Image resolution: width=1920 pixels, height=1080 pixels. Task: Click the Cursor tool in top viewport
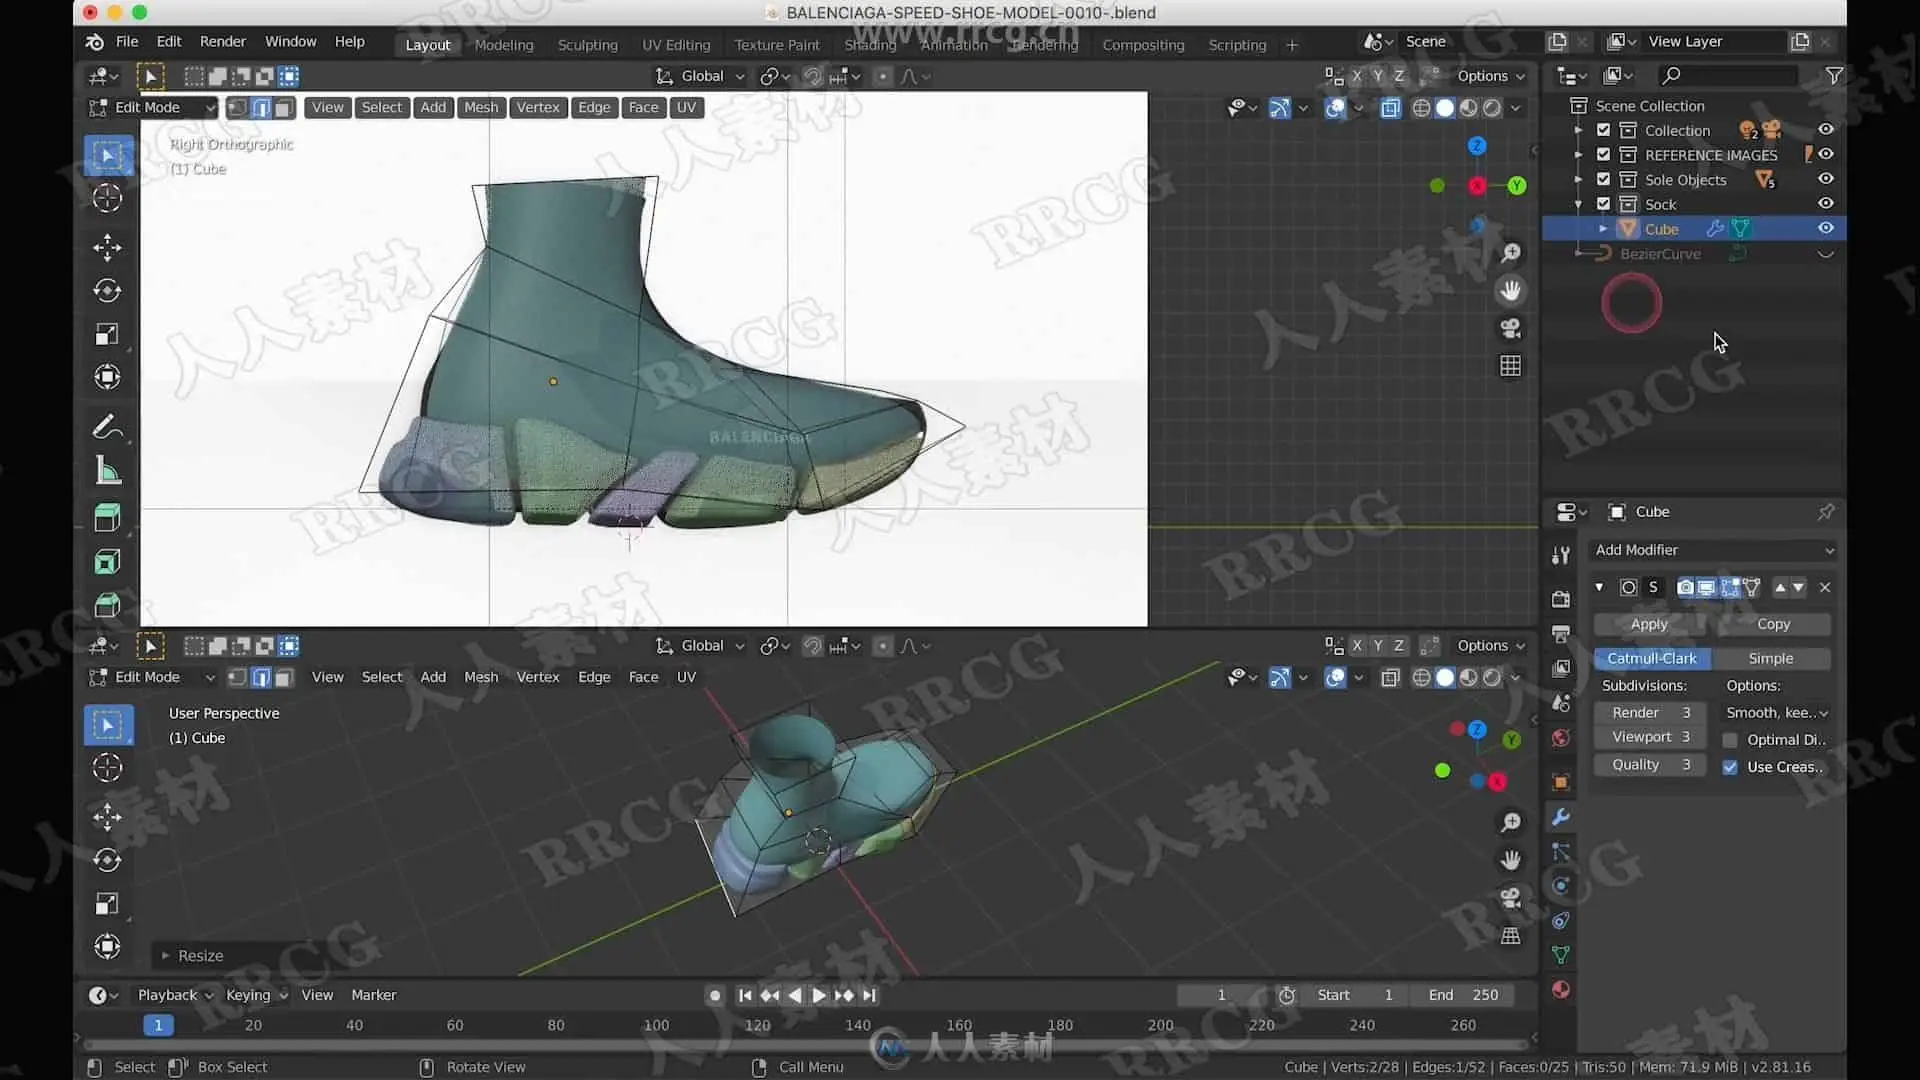(x=107, y=198)
